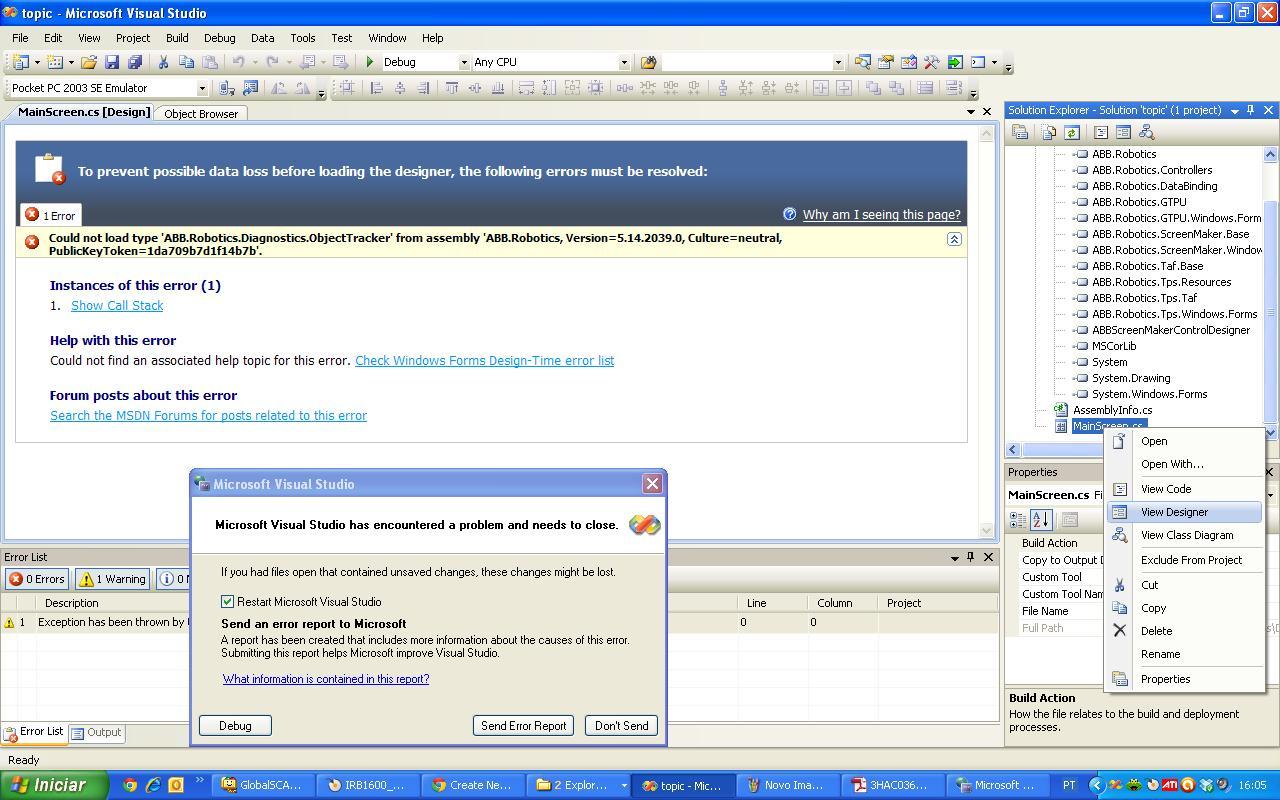Toggle the 1 Warning filter button

(112, 579)
